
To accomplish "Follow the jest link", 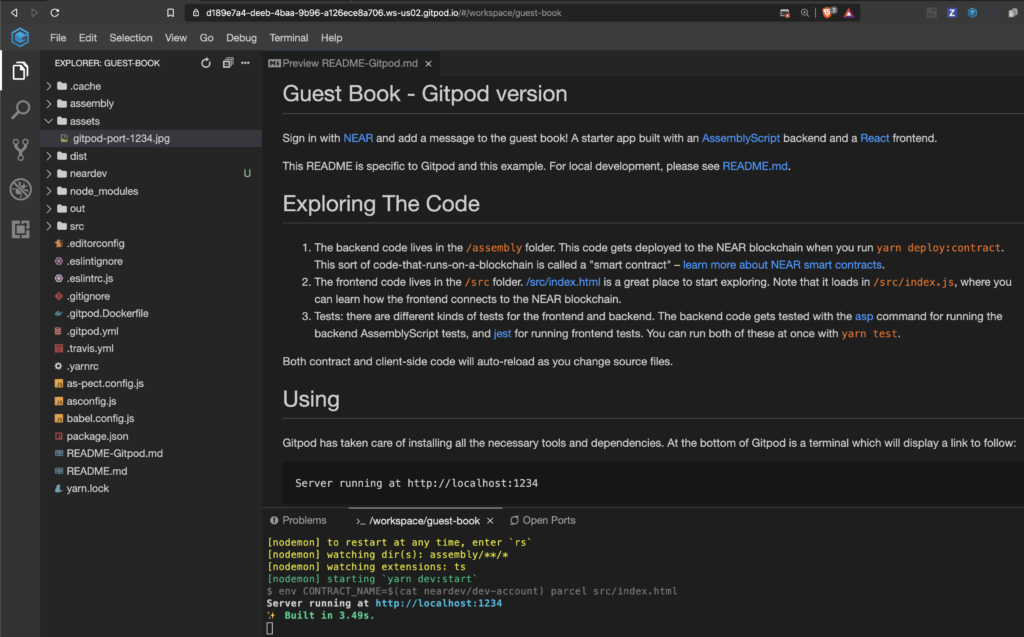I will point(502,334).
